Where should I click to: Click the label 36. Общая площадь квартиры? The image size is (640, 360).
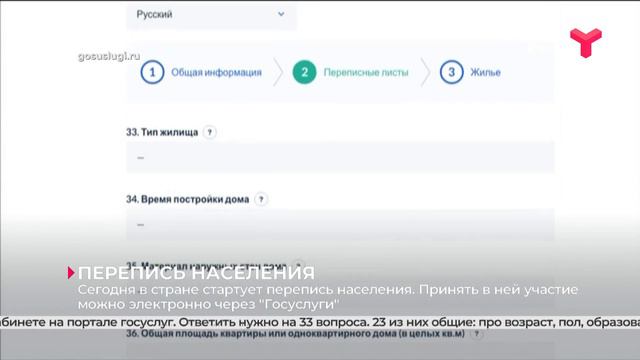click(296, 333)
